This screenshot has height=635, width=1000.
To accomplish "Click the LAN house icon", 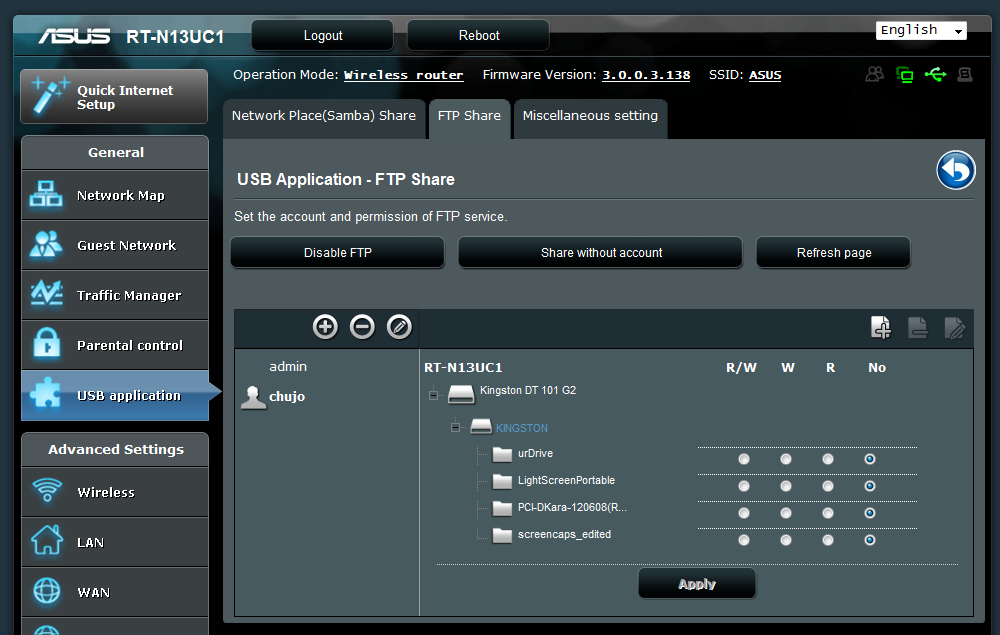I will click(47, 540).
